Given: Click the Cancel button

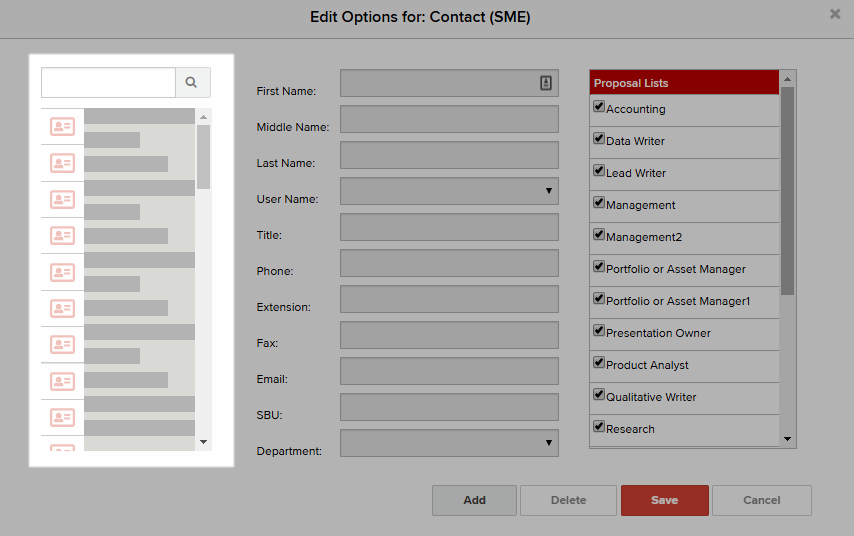Looking at the screenshot, I should click(x=762, y=500).
